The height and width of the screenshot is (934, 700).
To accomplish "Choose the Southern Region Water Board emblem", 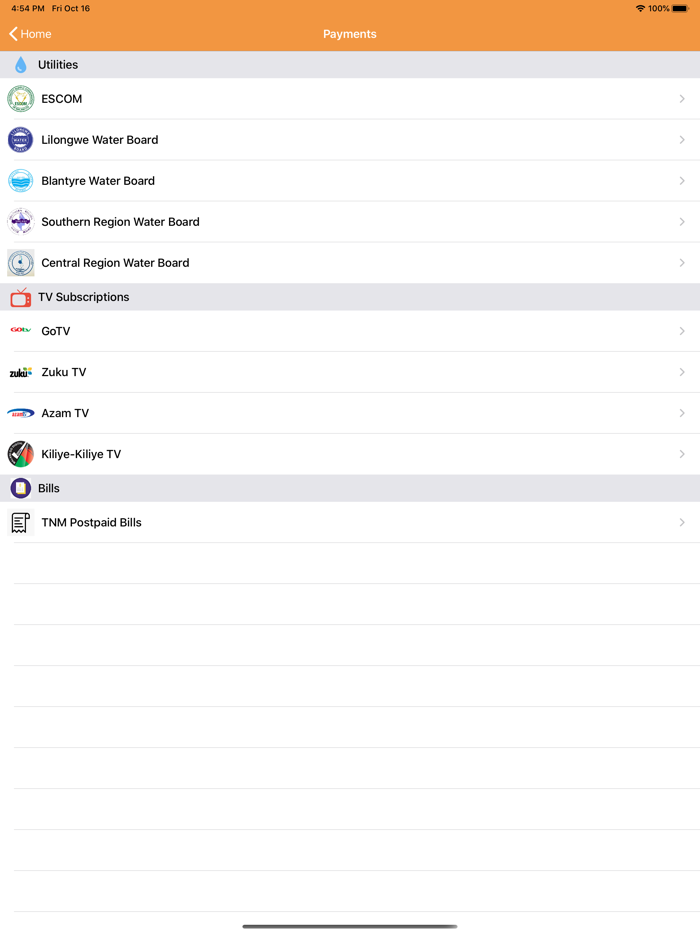I will 20,222.
